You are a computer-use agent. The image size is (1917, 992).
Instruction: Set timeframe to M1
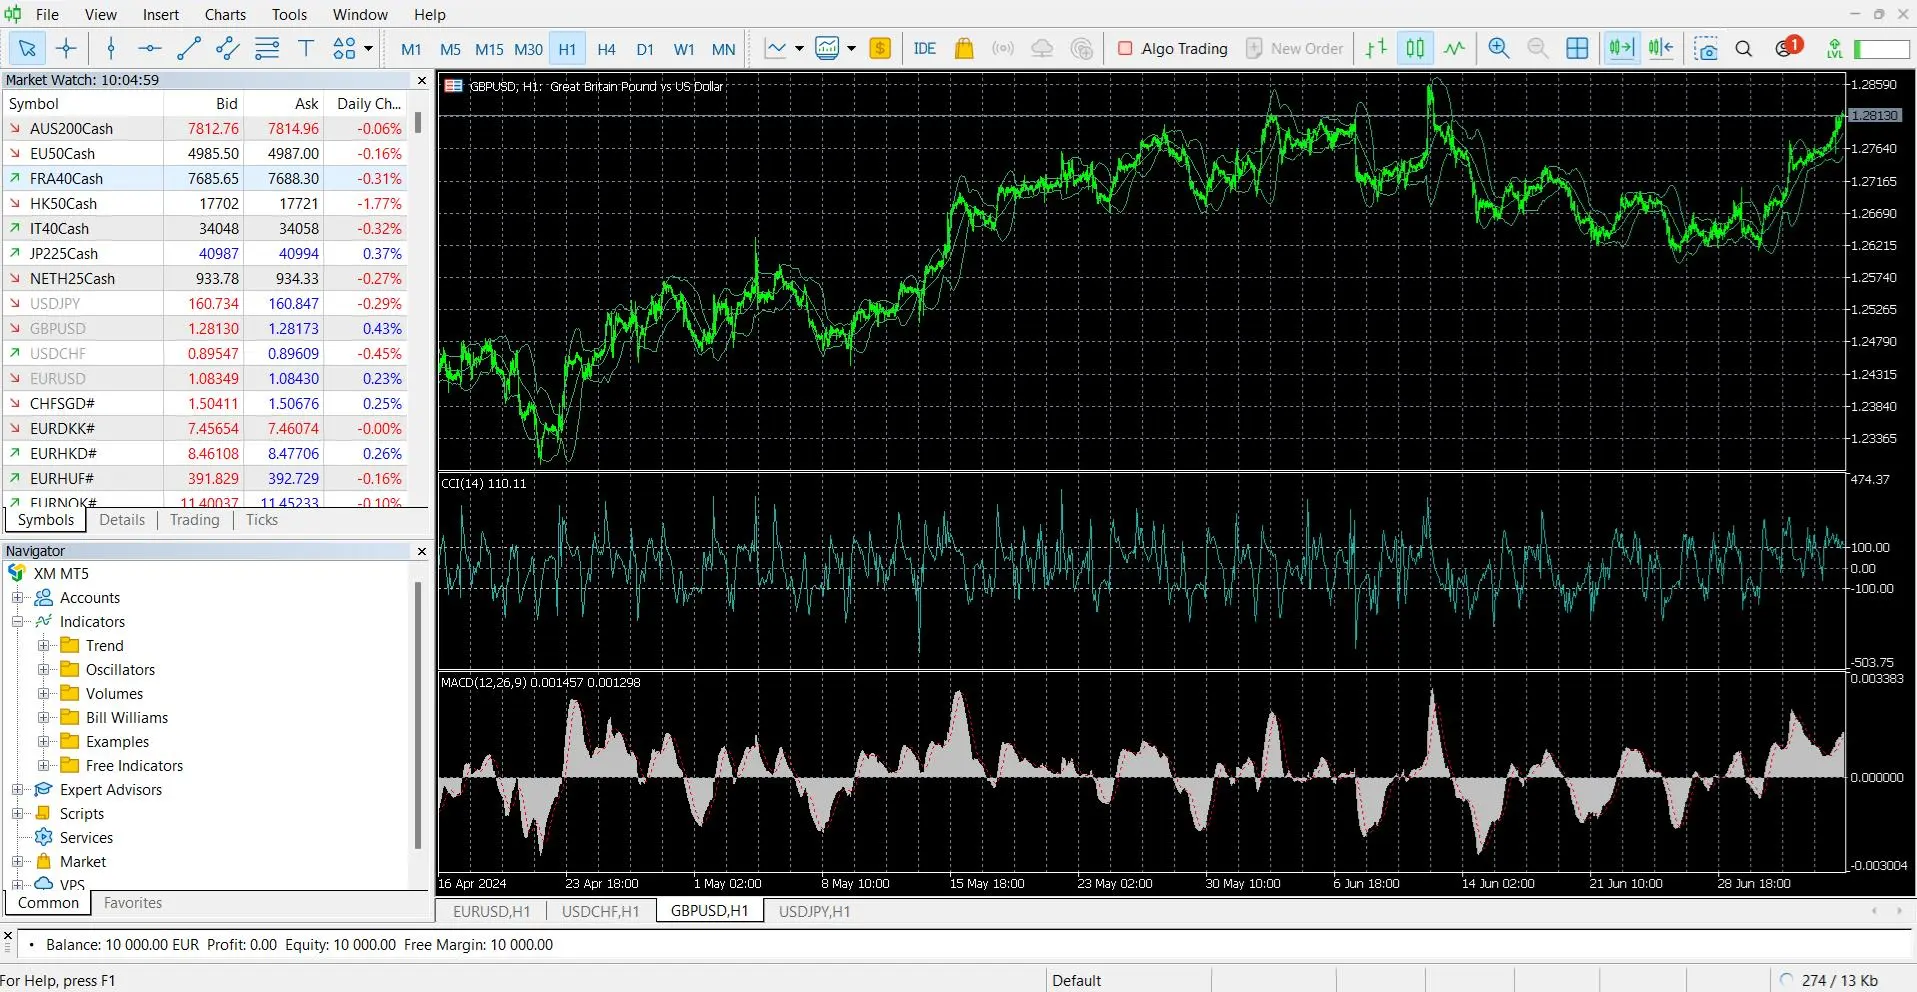pyautogui.click(x=411, y=49)
